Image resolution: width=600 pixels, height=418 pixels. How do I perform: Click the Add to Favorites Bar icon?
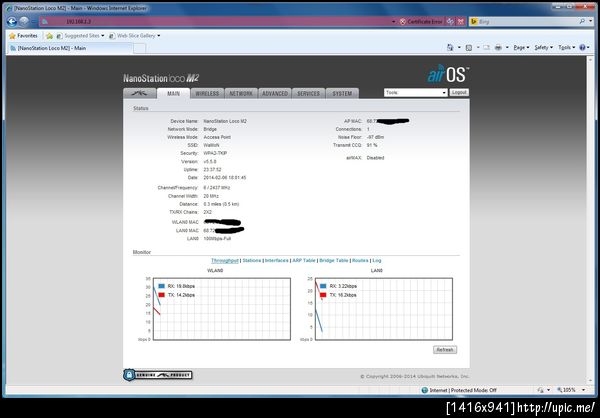(x=49, y=36)
